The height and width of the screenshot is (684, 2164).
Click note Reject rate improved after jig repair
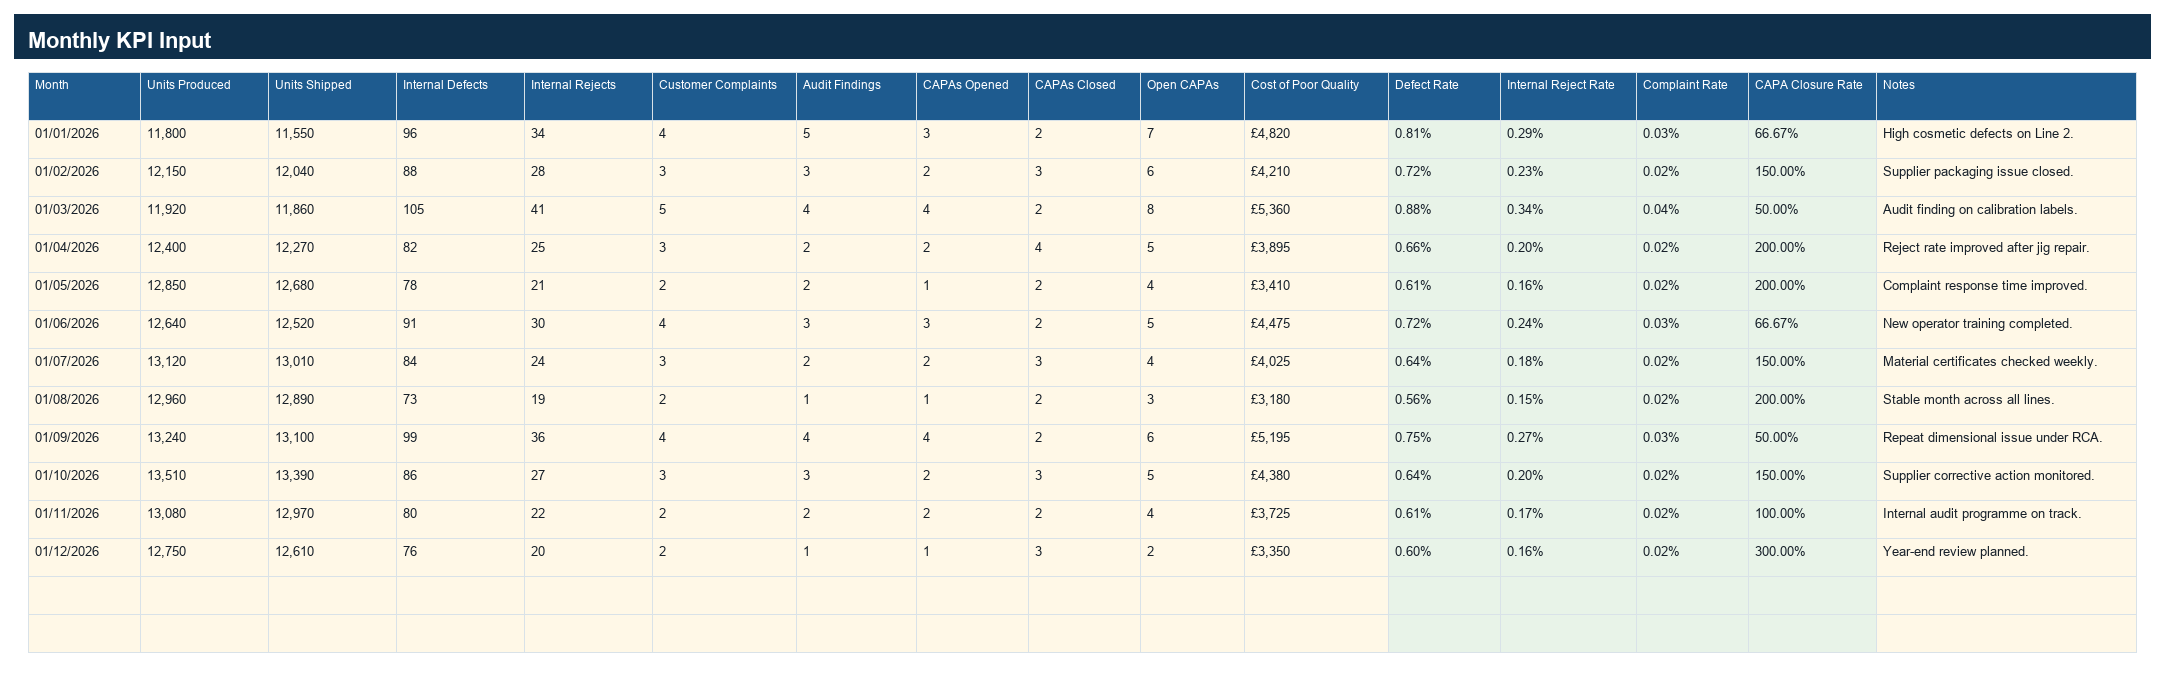[x=2007, y=254]
